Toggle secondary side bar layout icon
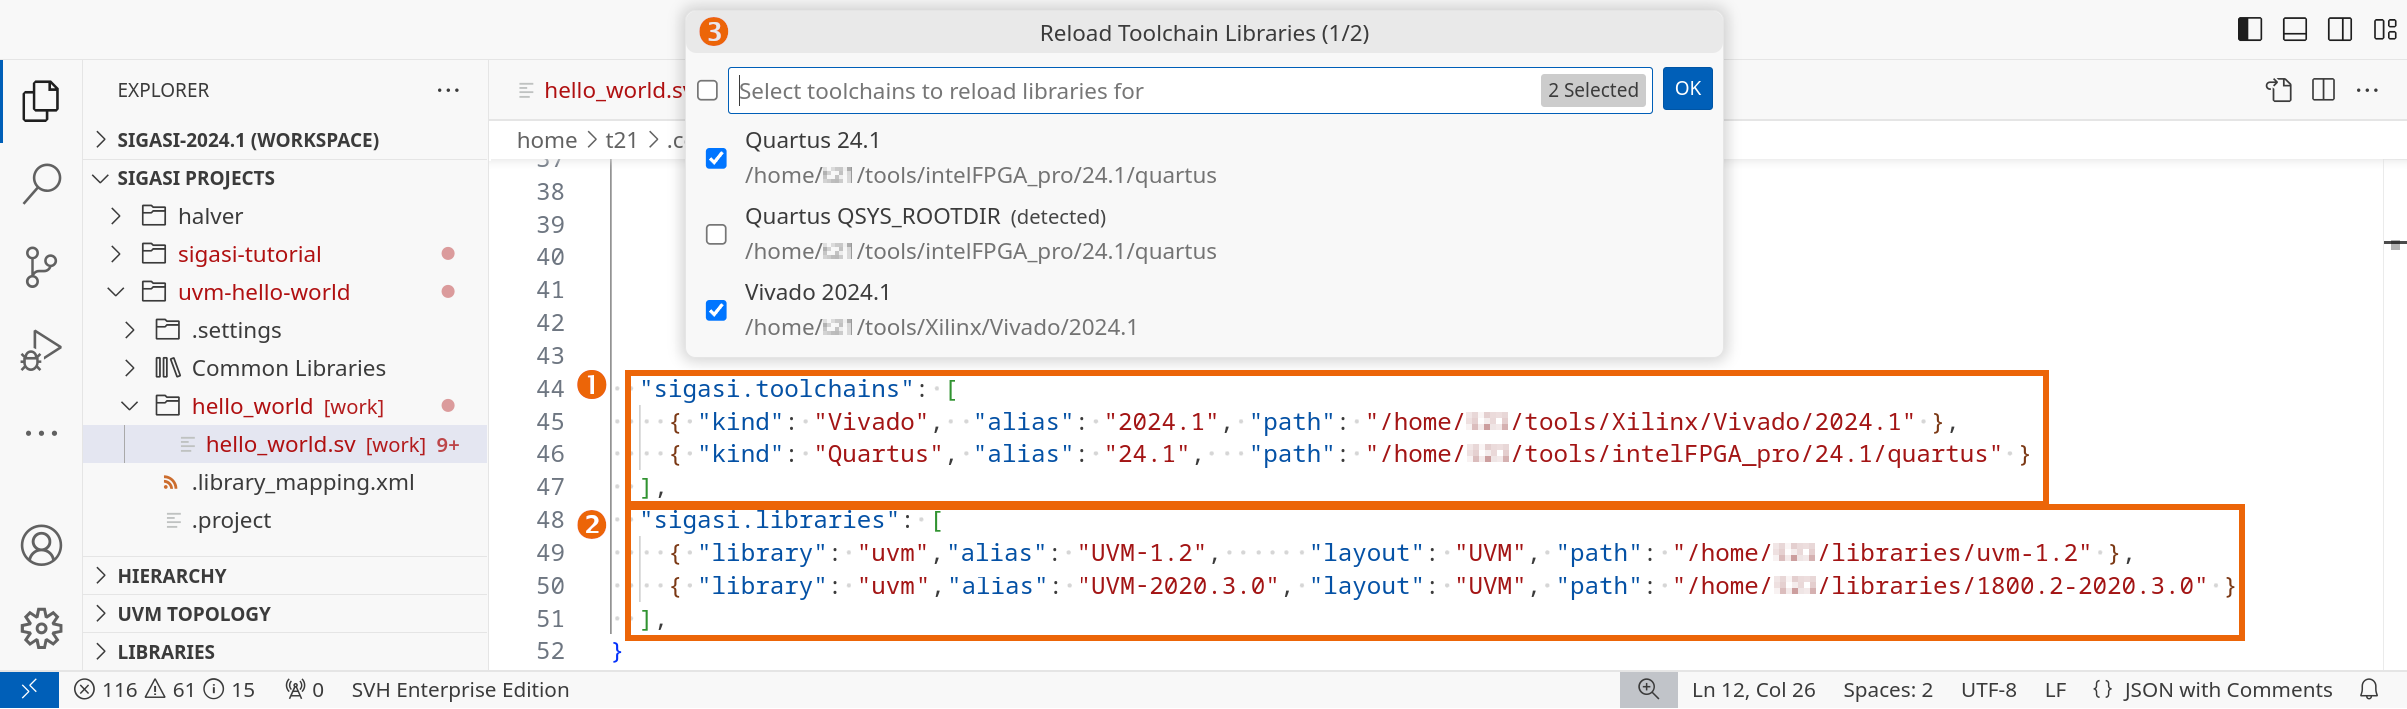This screenshot has height=709, width=2407. pos(2340,29)
